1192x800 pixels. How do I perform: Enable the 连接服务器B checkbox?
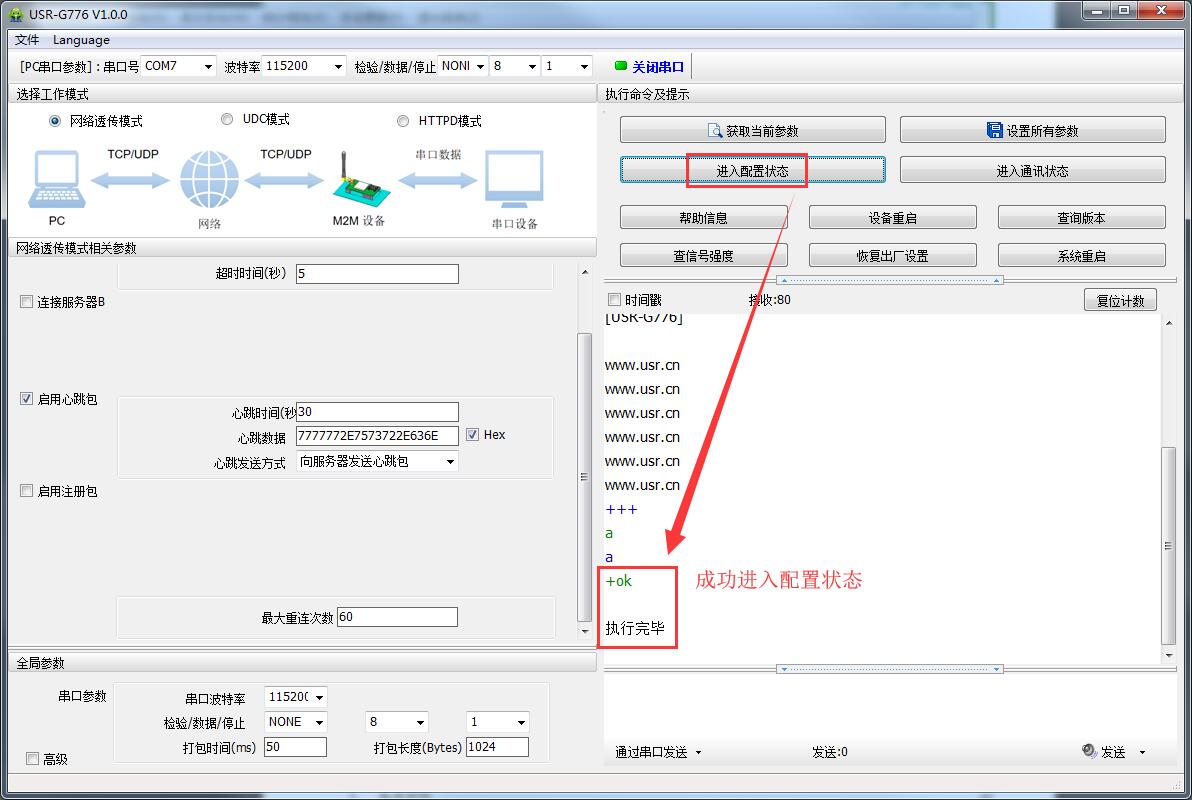[x=27, y=302]
